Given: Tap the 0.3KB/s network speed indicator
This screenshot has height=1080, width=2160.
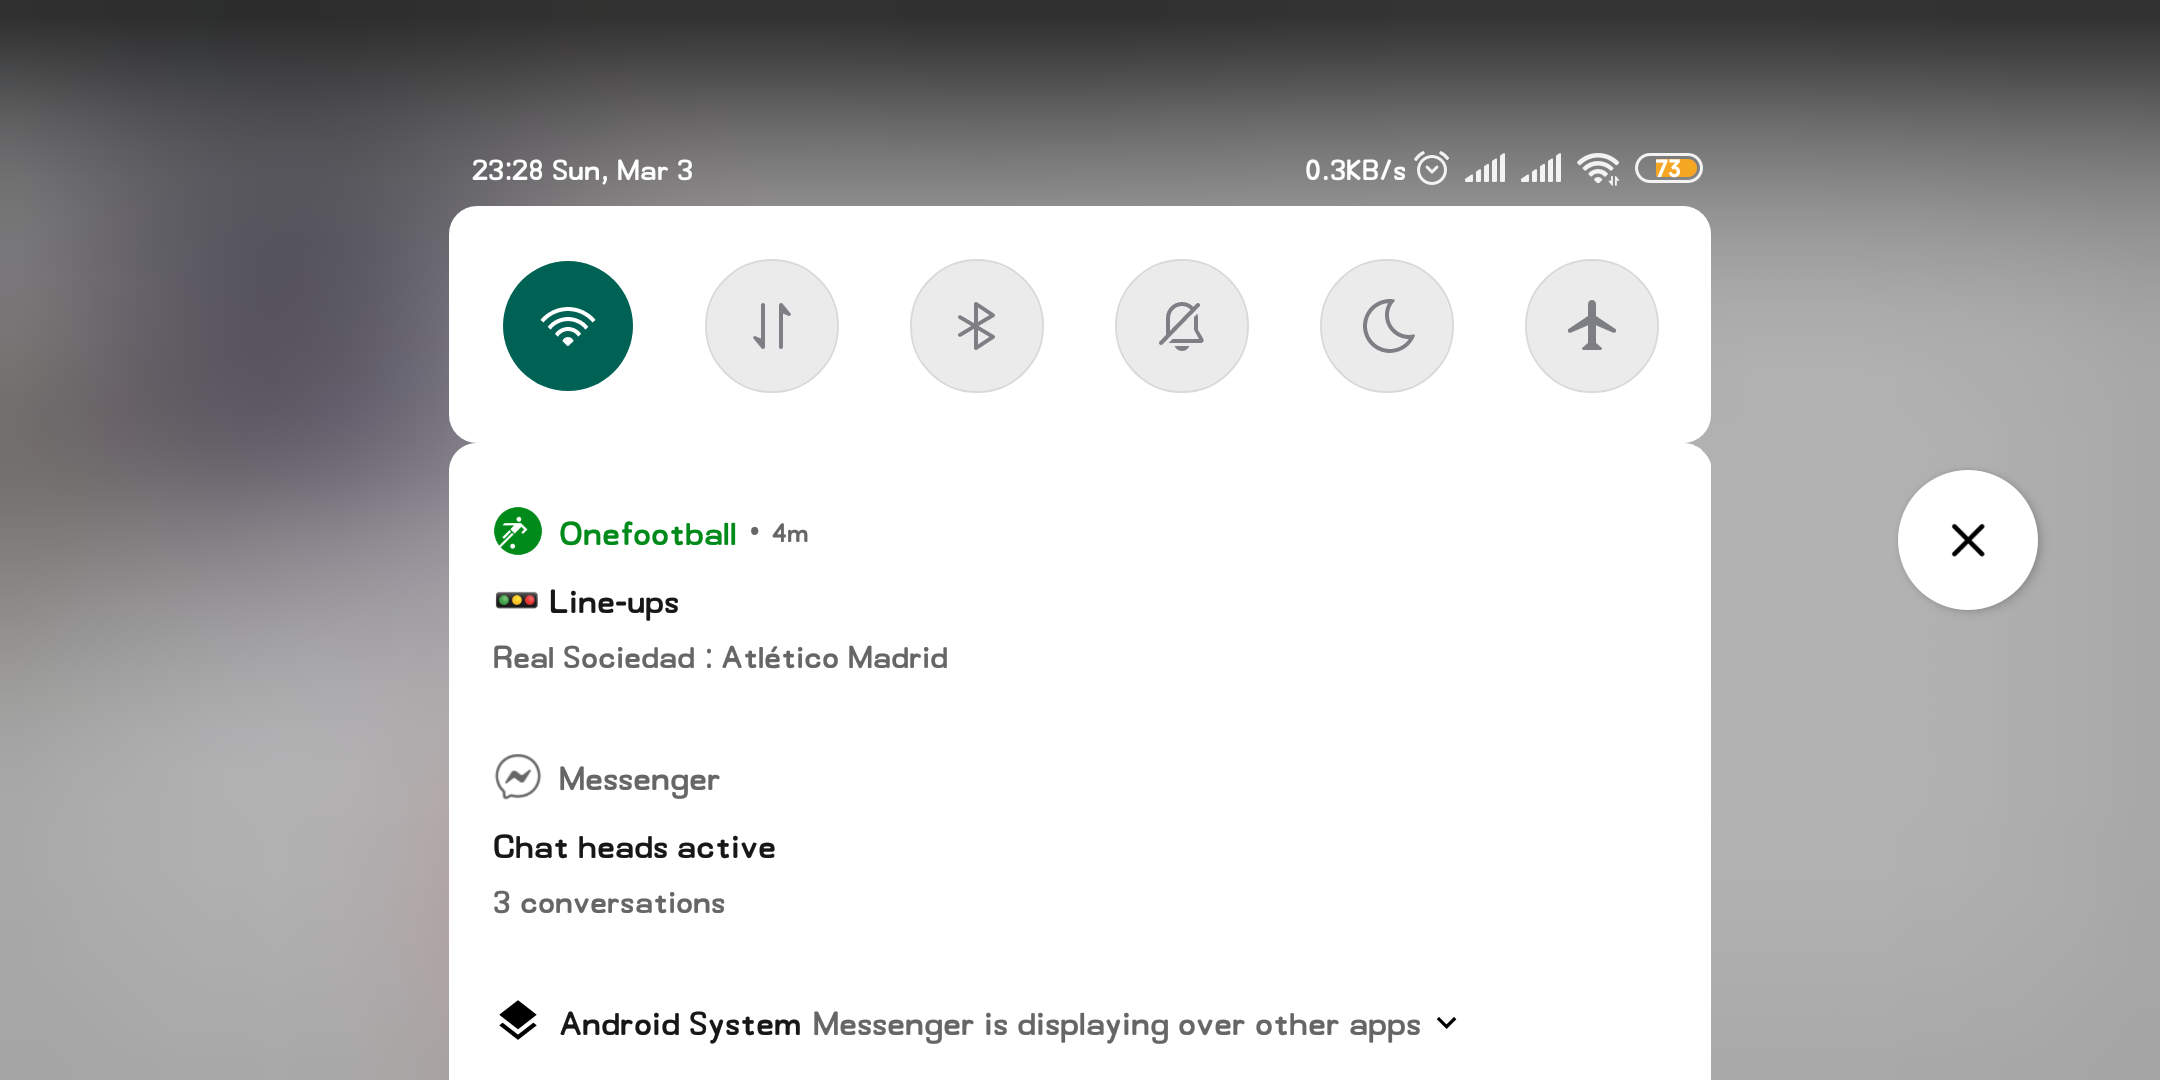Looking at the screenshot, I should pos(1355,170).
